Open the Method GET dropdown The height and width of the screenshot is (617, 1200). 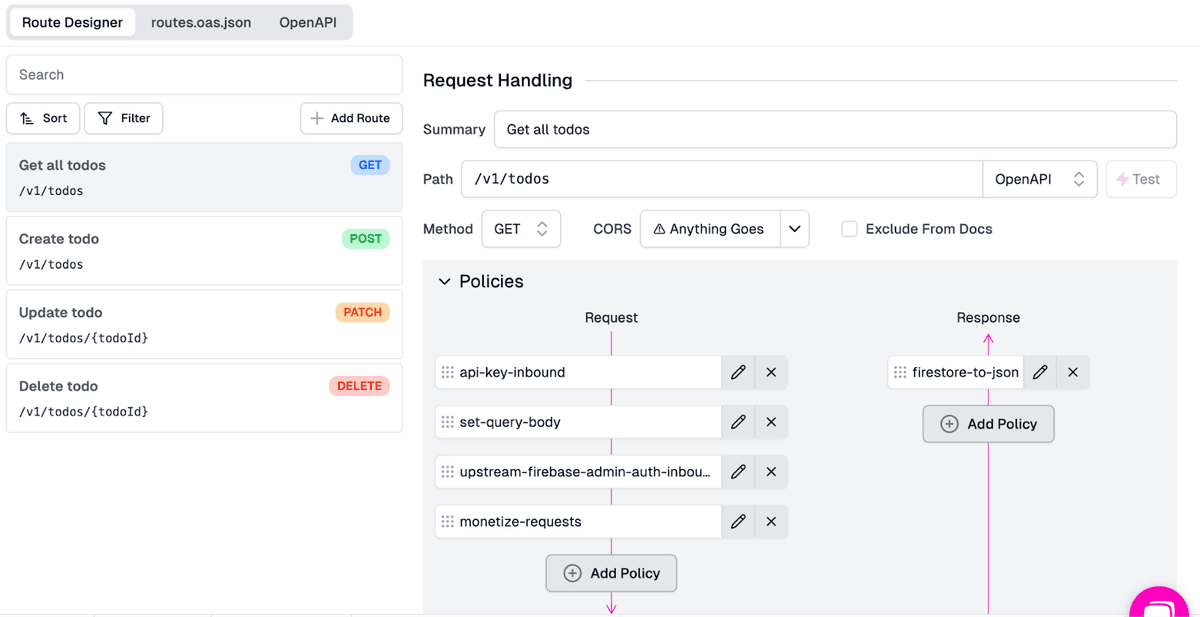pyautogui.click(x=521, y=229)
